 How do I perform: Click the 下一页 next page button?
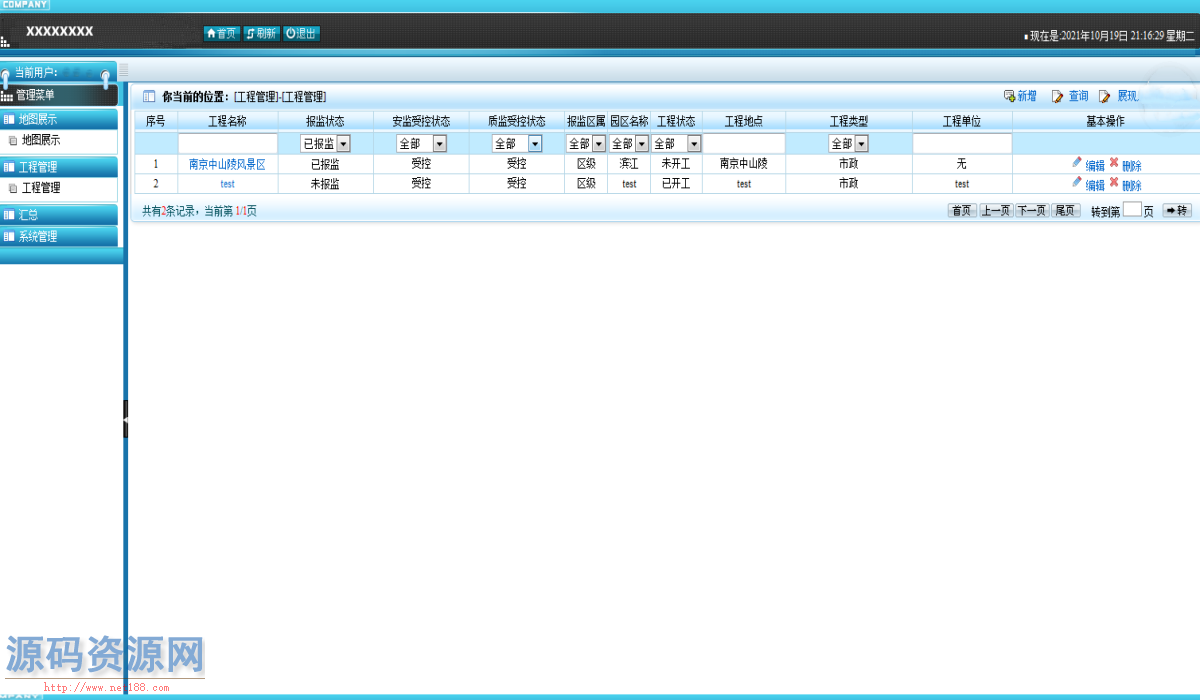[1032, 211]
